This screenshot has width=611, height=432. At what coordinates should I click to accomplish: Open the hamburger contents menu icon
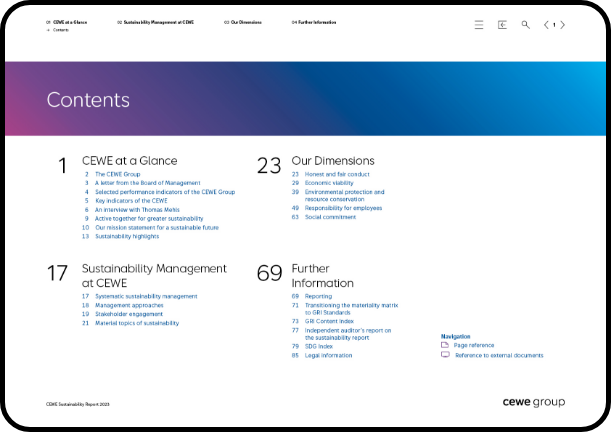[479, 25]
